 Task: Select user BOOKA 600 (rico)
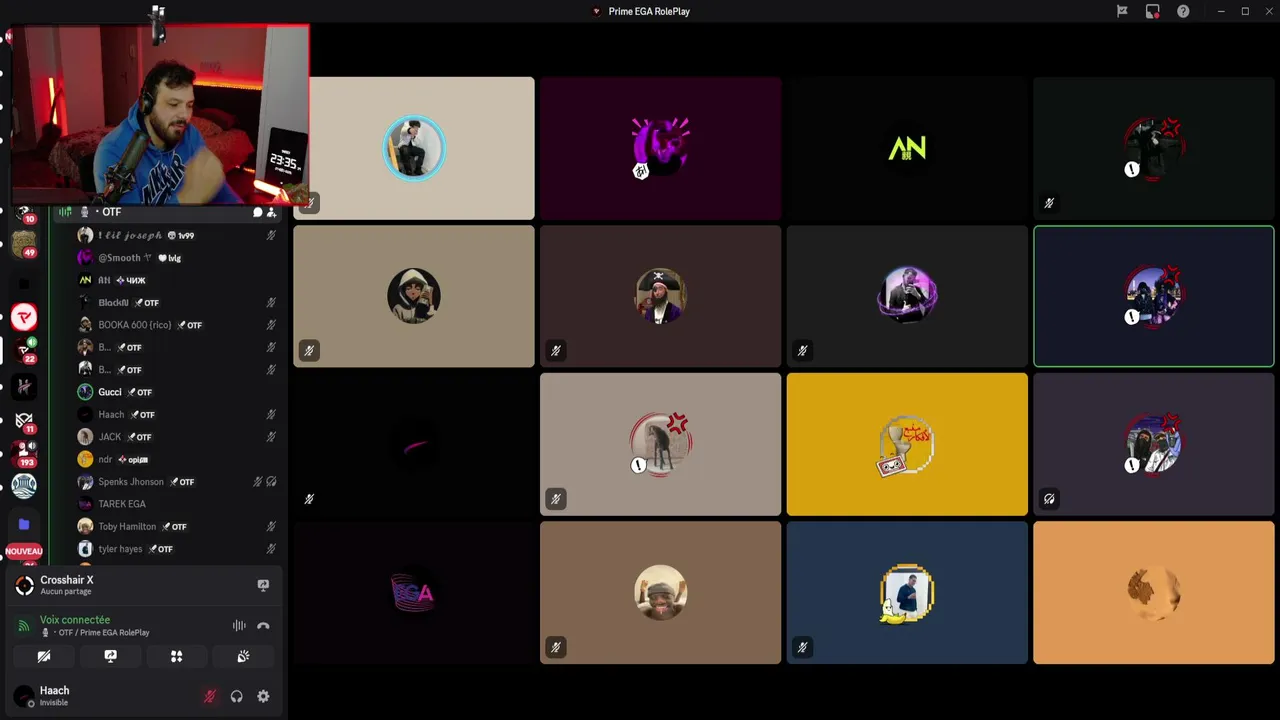pyautogui.click(x=175, y=325)
